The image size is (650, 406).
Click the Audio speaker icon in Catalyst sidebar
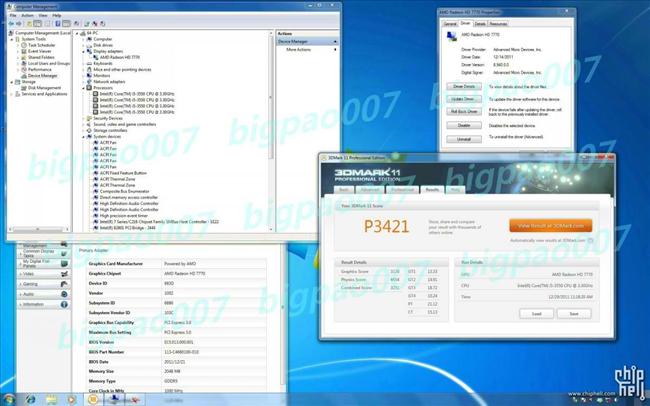pos(64,294)
